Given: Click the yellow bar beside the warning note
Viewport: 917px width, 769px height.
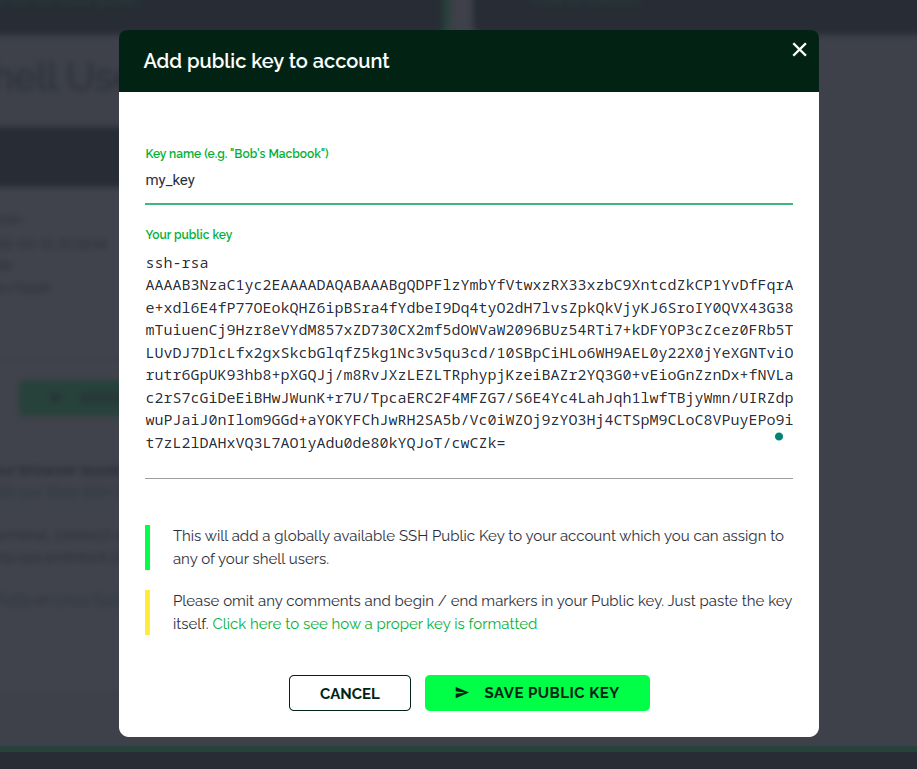Looking at the screenshot, I should click(147, 612).
